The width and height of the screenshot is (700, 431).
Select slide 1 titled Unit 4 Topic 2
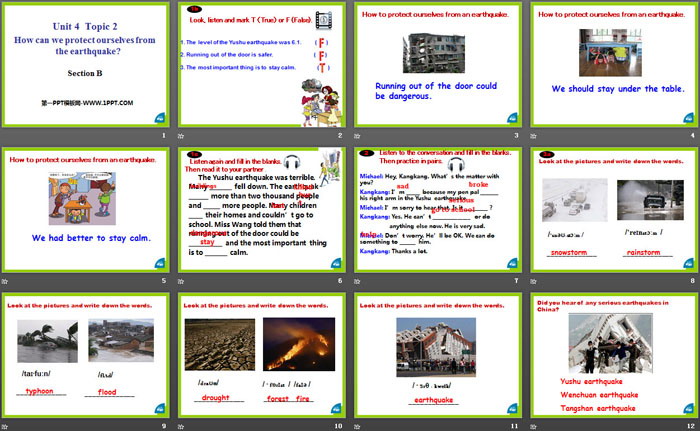[x=85, y=65]
